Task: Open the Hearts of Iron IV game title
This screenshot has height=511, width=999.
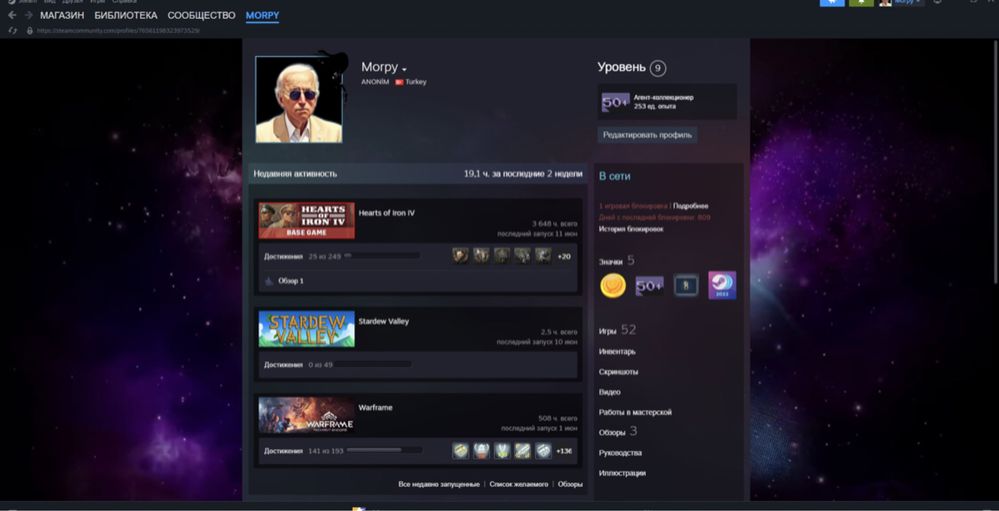Action: (387, 213)
